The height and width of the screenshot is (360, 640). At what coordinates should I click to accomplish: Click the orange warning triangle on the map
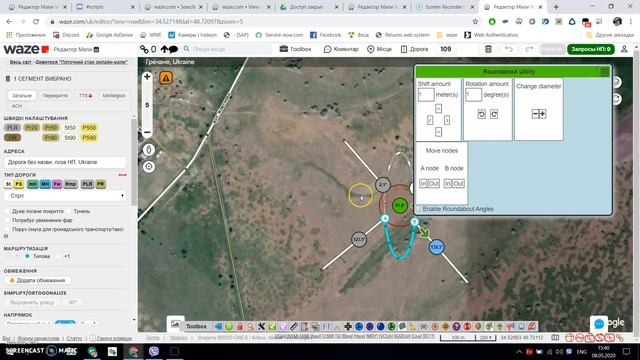(166, 78)
